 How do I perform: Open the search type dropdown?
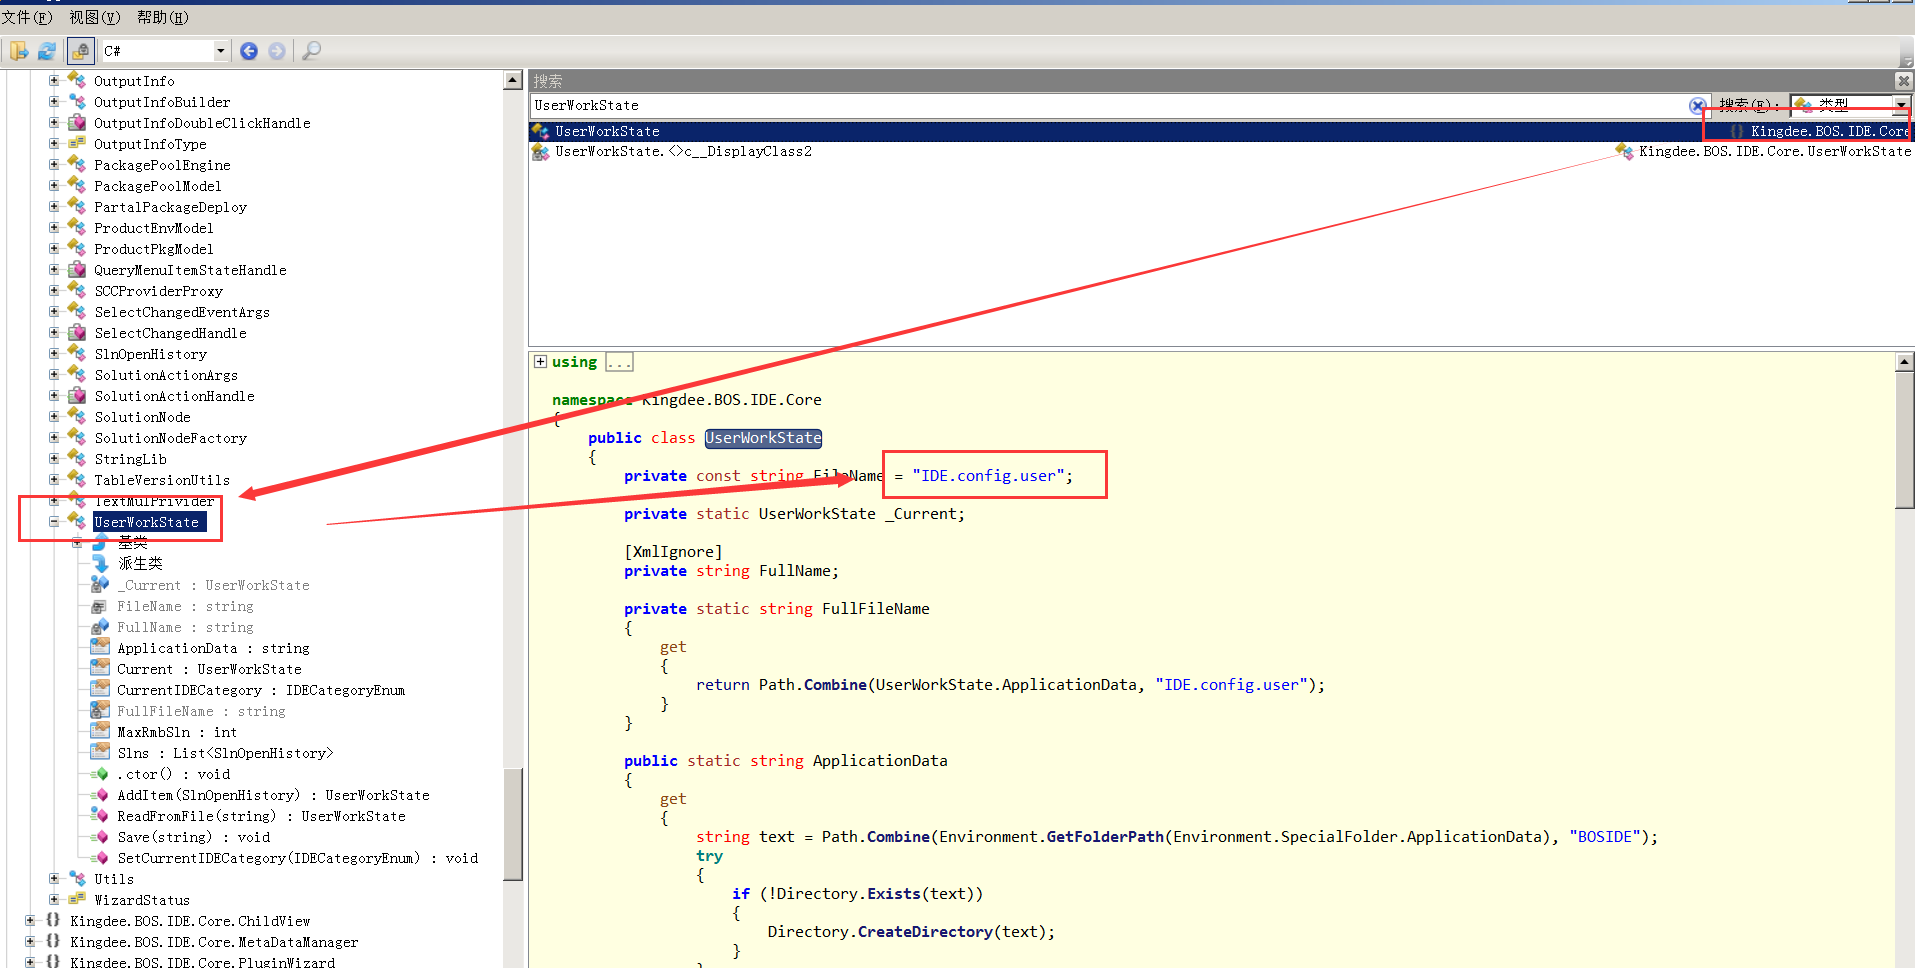click(1901, 105)
